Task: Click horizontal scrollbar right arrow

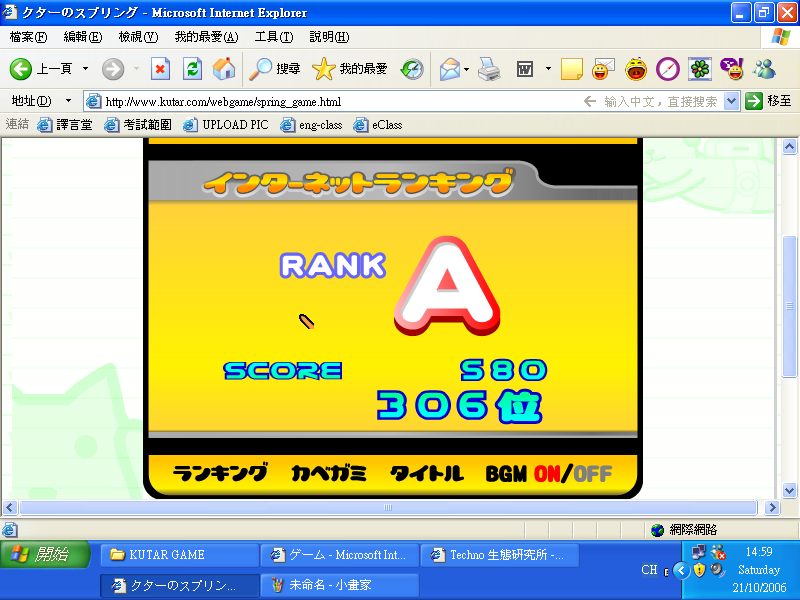Action: [772, 507]
